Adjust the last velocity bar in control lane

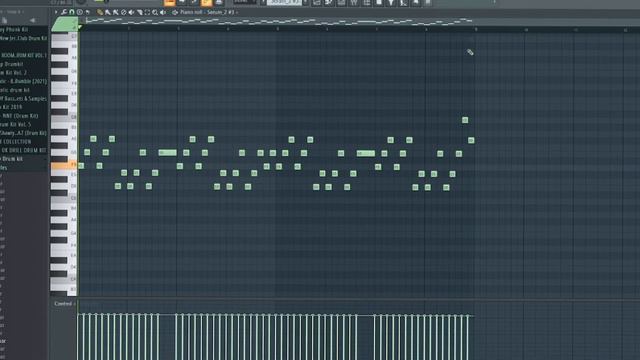tap(468, 337)
